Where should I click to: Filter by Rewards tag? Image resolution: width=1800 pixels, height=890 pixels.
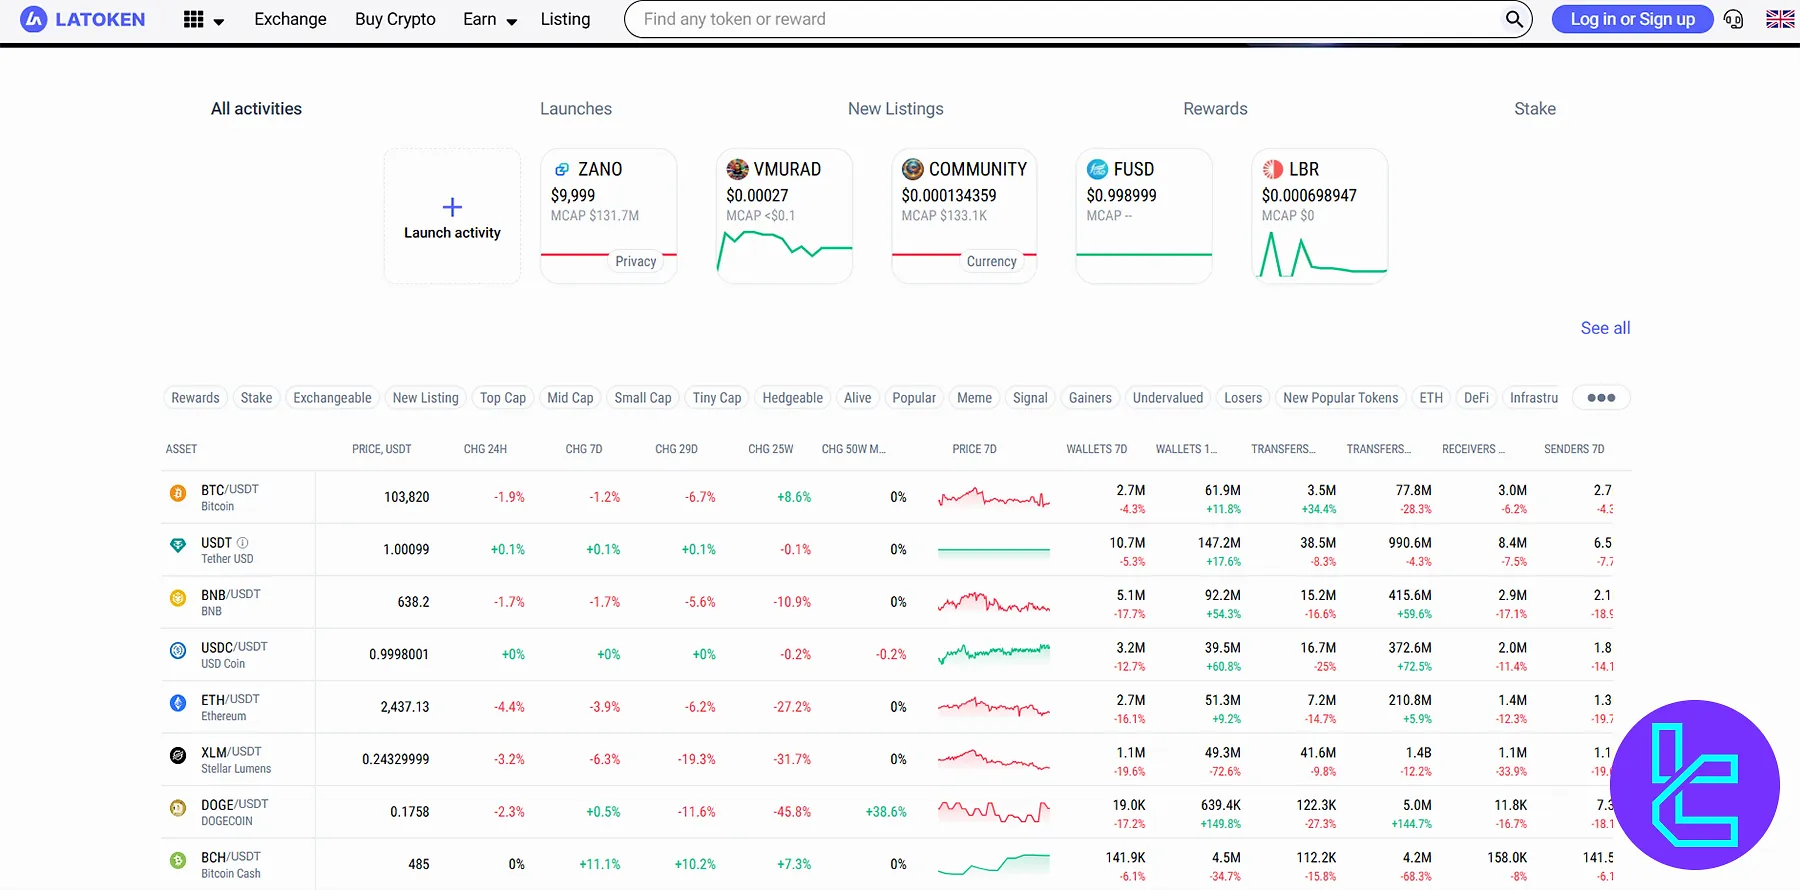pyautogui.click(x=195, y=397)
